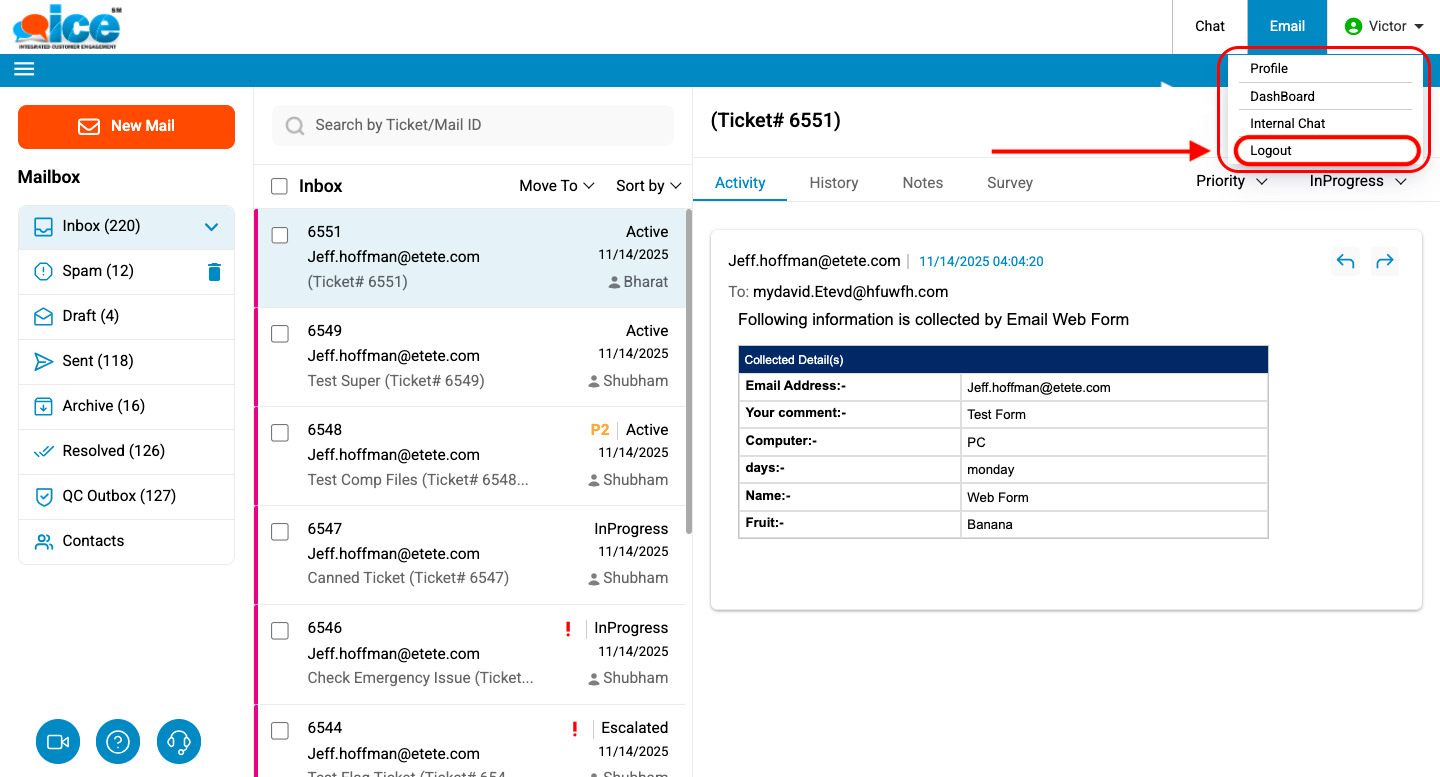
Task: Click the reply arrow icon
Action: 1345,262
